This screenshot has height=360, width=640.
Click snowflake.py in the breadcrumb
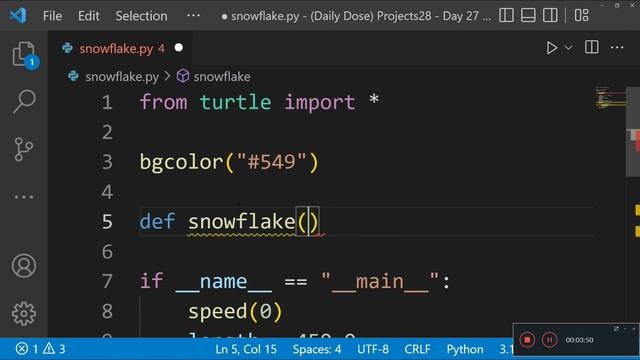click(122, 76)
